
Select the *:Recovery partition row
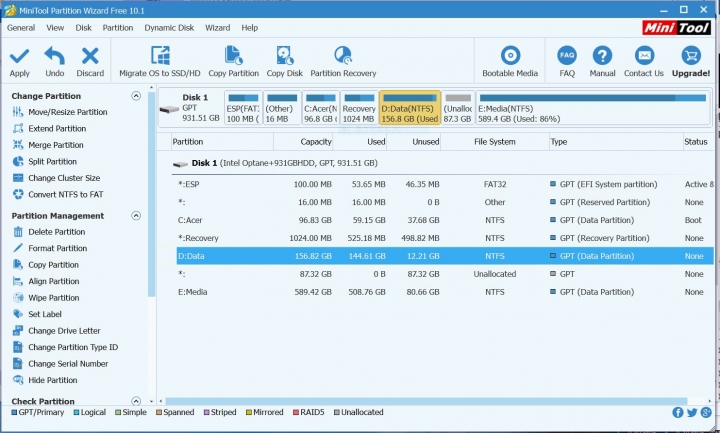pyautogui.click(x=444, y=238)
